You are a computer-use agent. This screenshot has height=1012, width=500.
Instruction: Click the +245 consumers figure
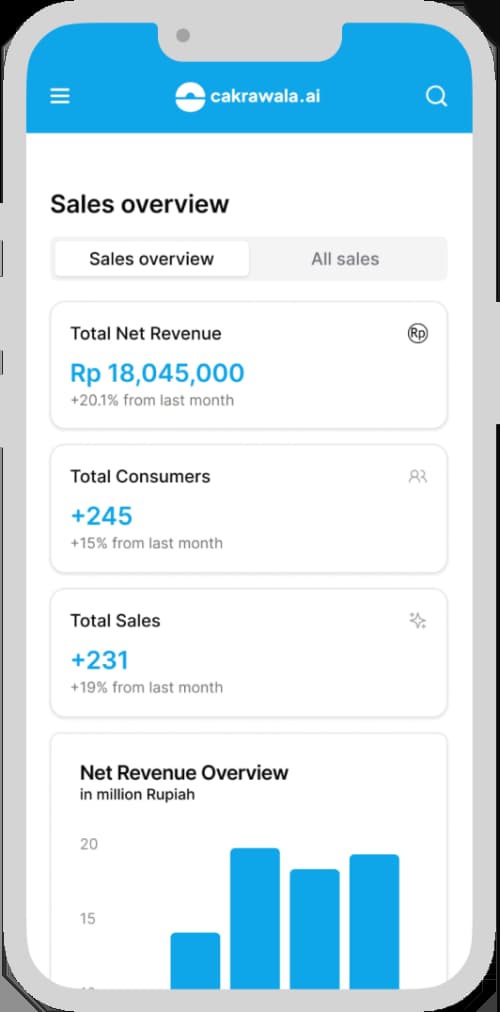[x=101, y=516]
